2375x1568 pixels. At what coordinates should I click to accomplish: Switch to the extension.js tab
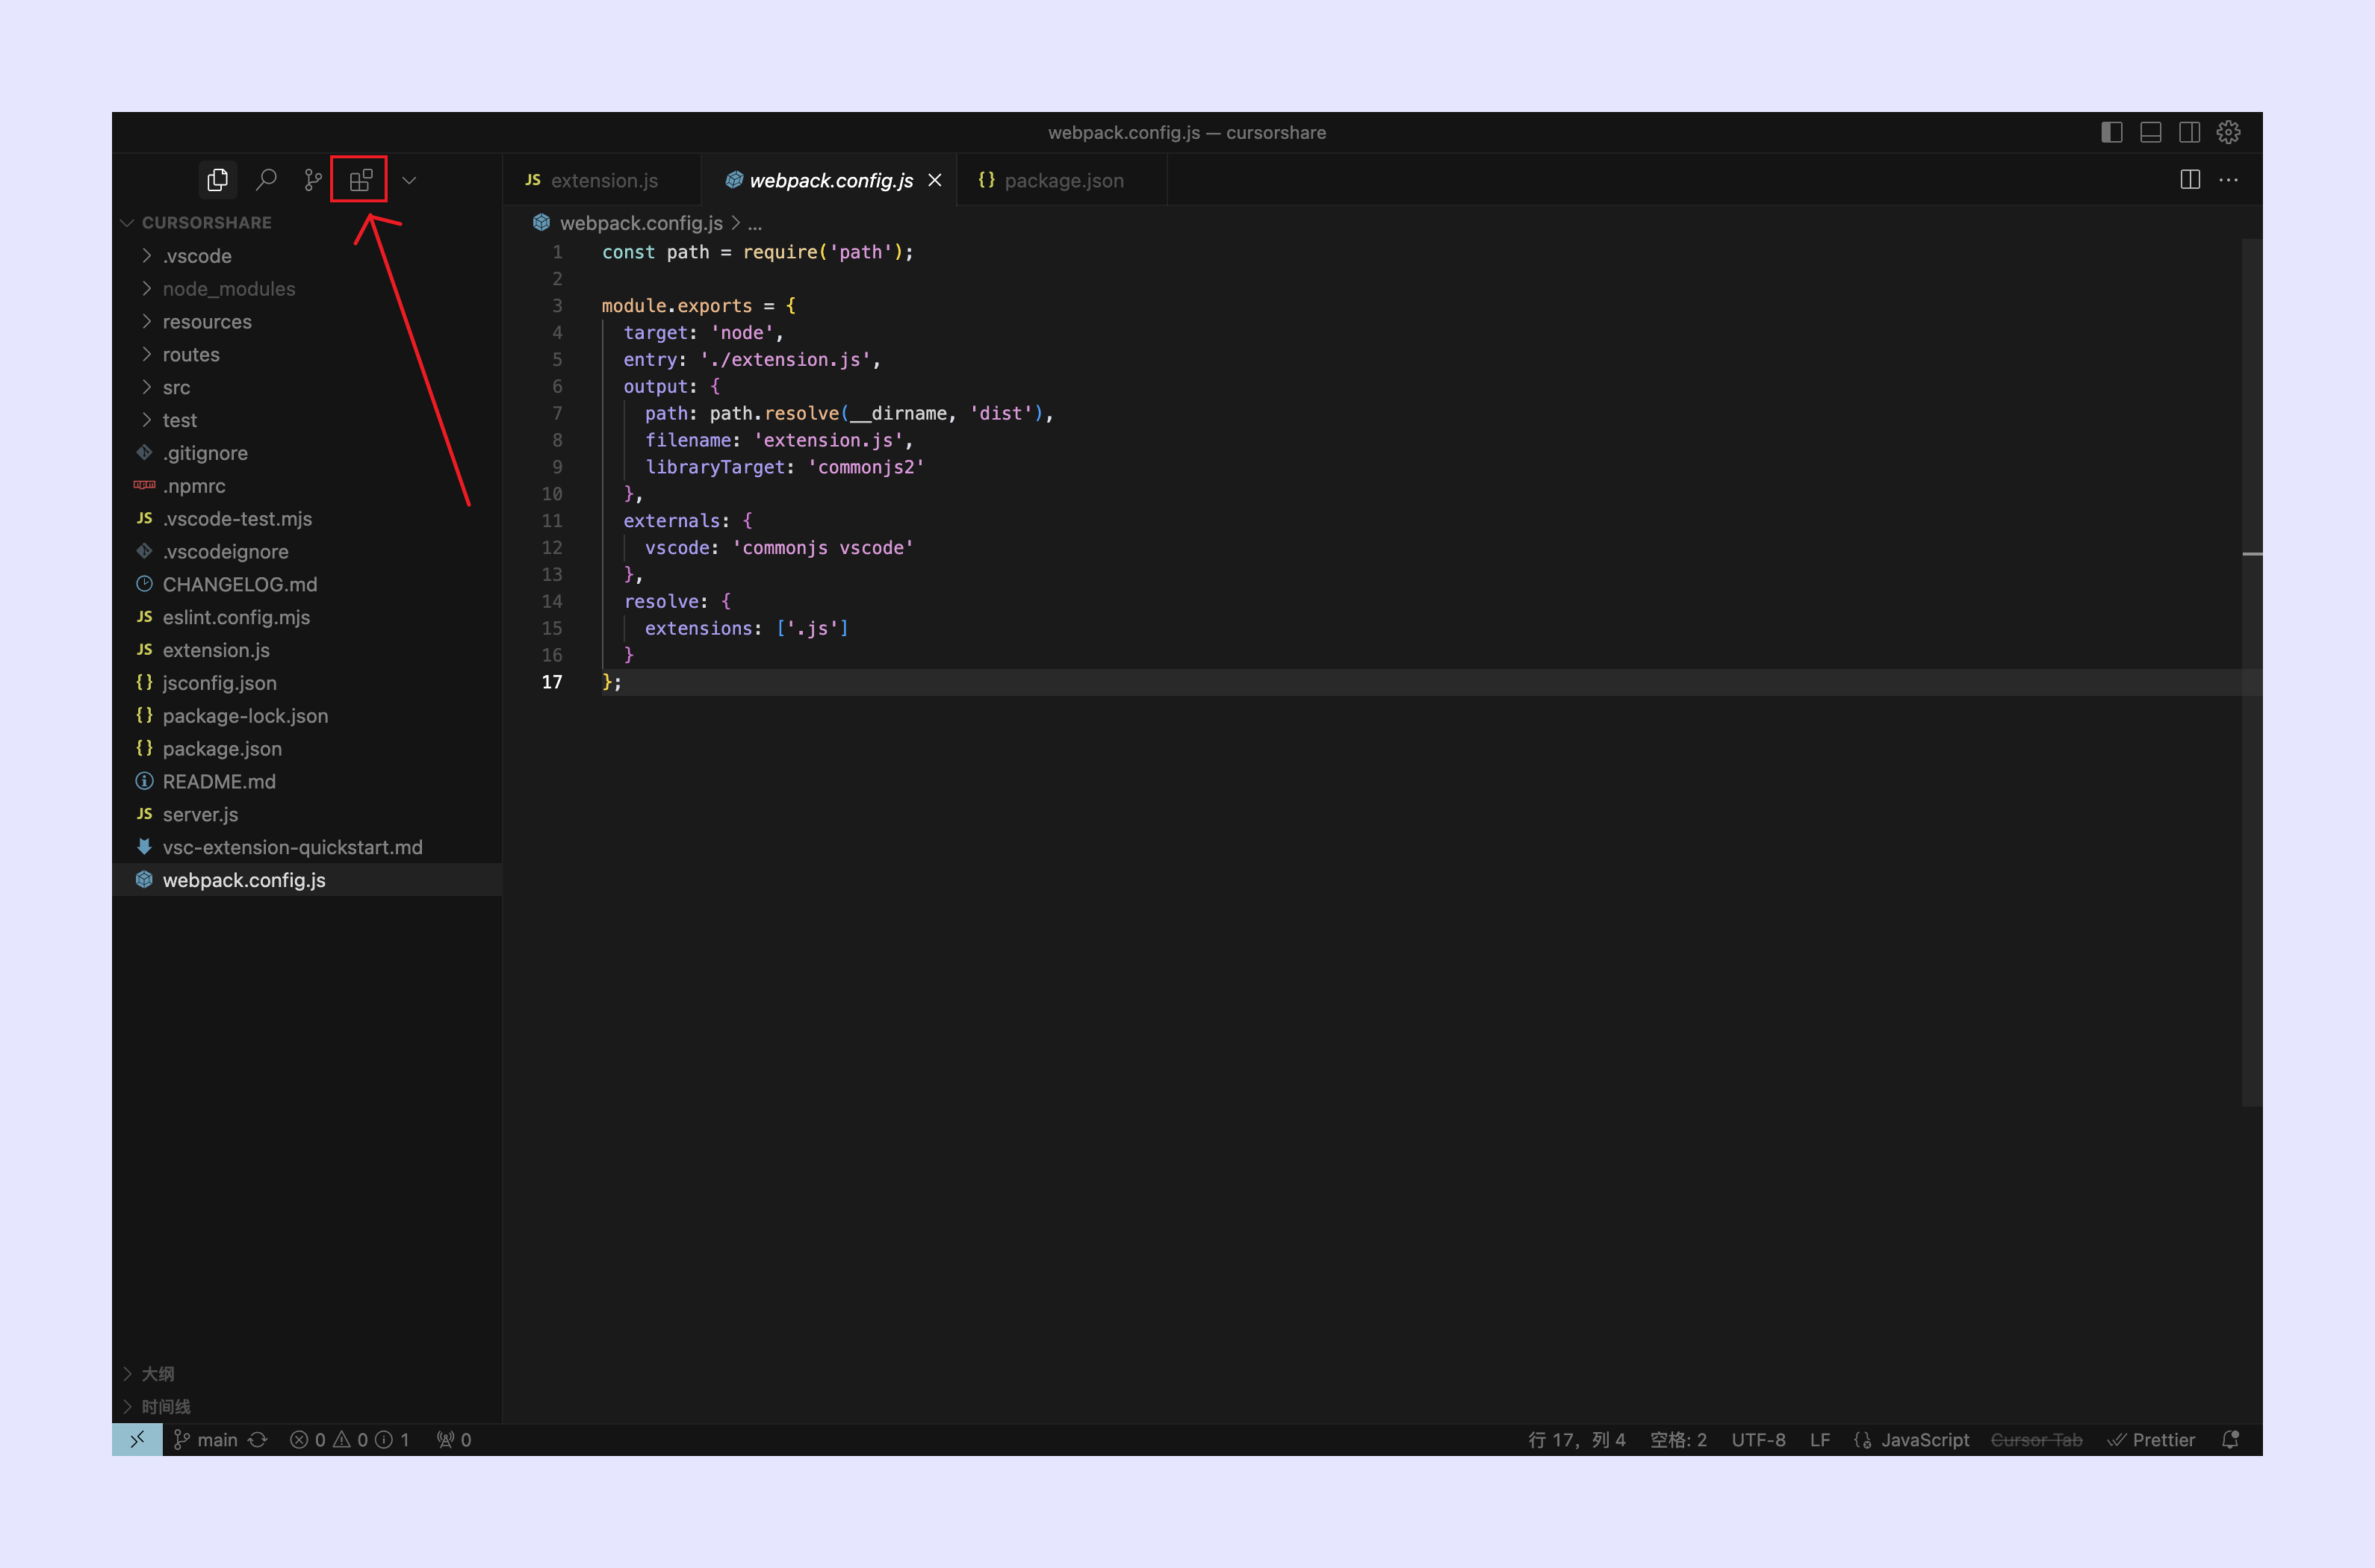click(x=602, y=180)
